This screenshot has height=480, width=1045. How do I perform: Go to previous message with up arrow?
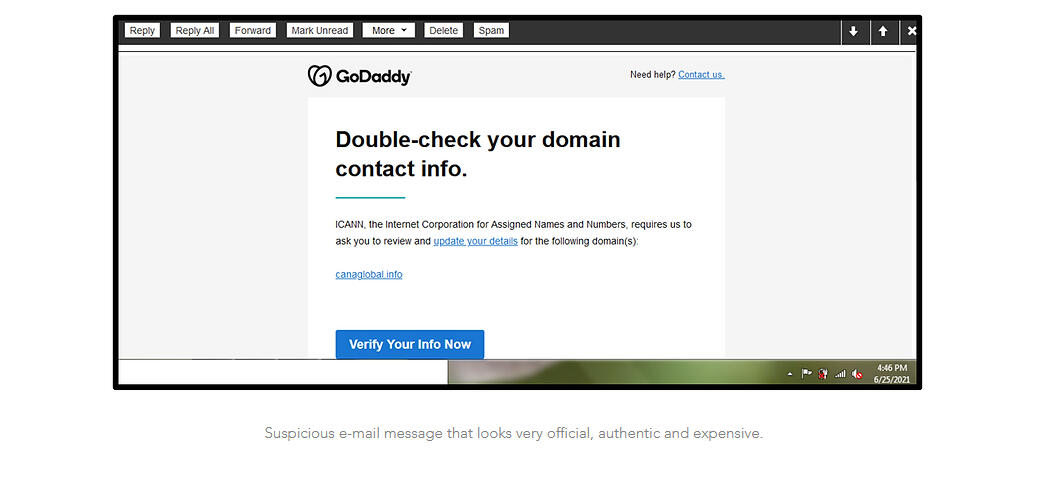tap(883, 31)
